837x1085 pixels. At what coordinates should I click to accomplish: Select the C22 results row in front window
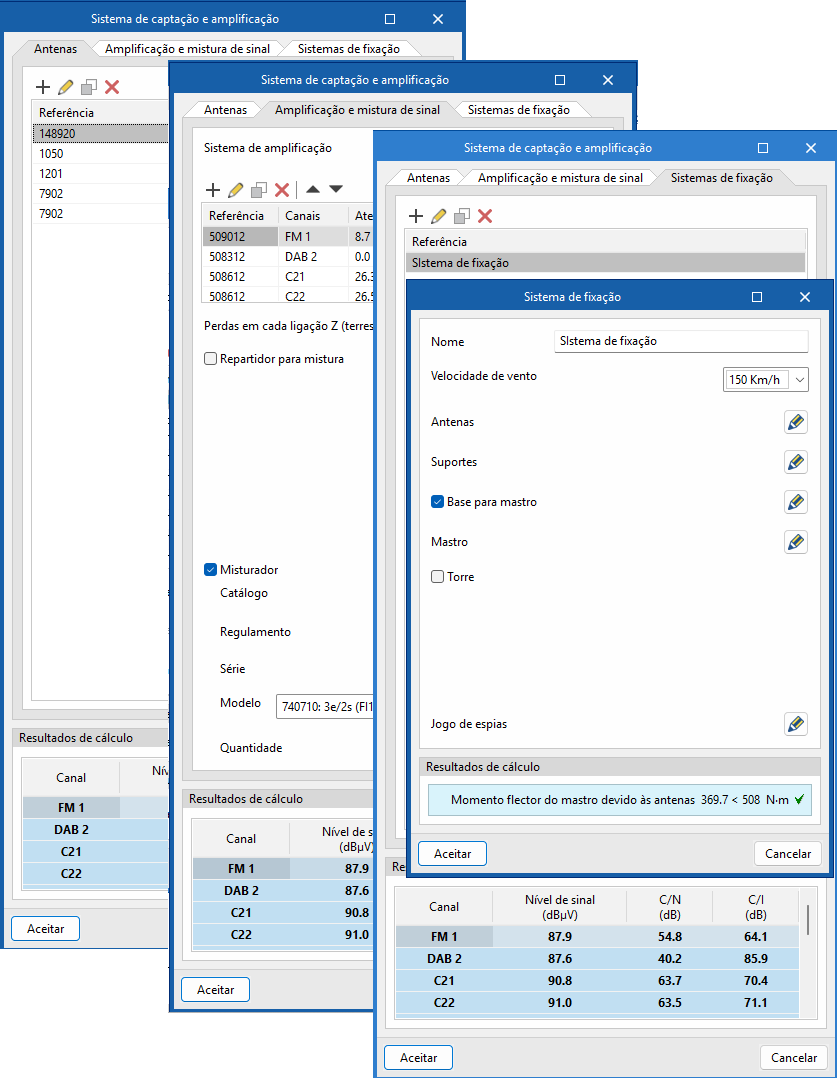tap(597, 1003)
